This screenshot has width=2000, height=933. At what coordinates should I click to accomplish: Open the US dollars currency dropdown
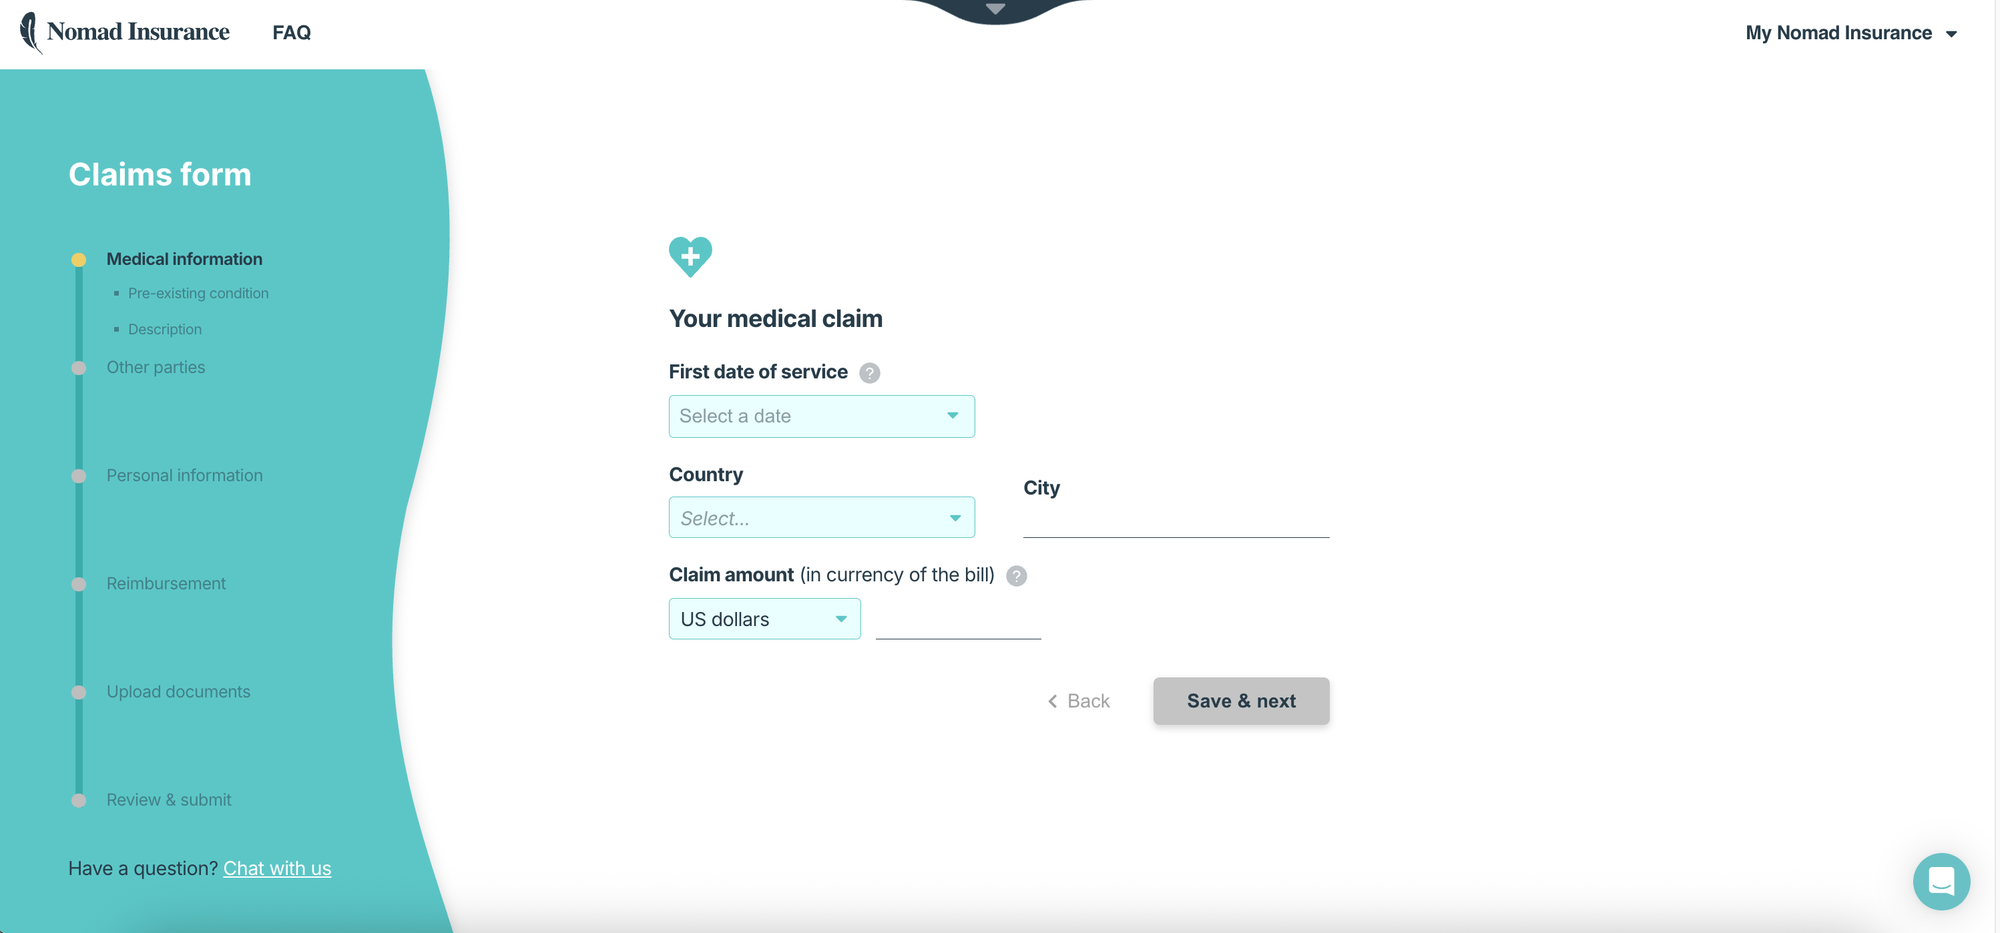pyautogui.click(x=764, y=618)
